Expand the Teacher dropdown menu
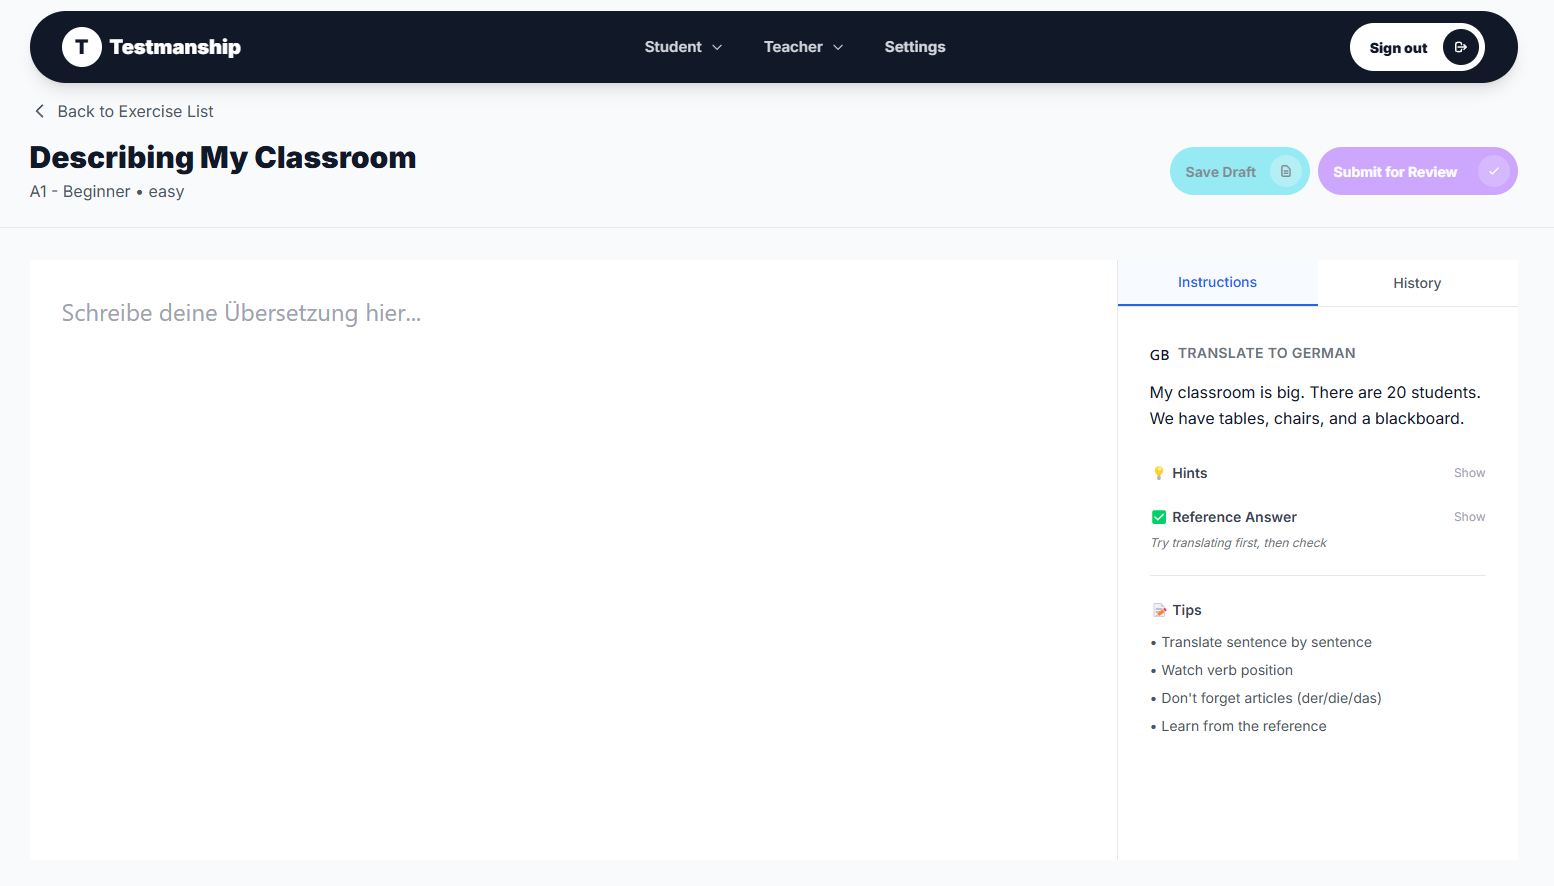The height and width of the screenshot is (886, 1554). click(x=802, y=47)
